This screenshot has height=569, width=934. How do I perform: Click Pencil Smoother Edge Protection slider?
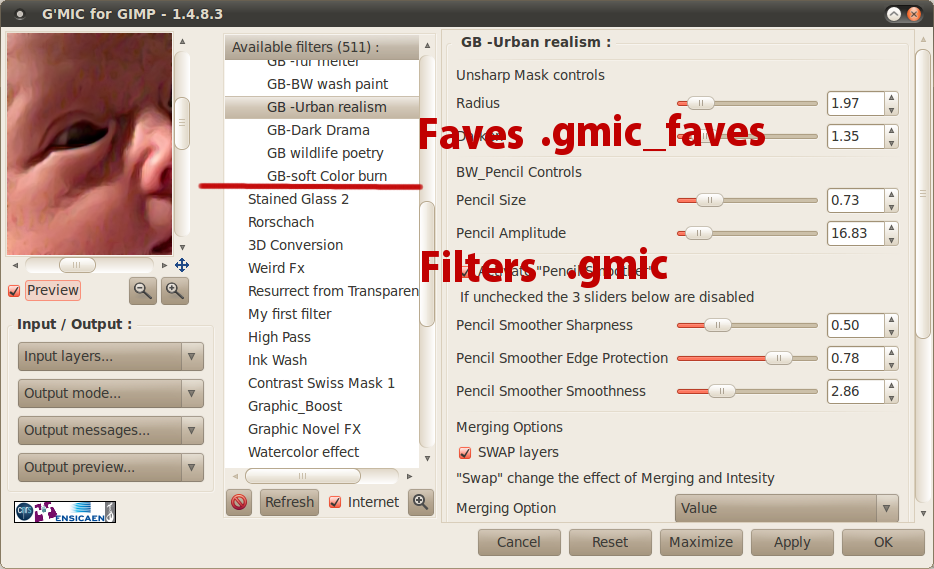(747, 359)
